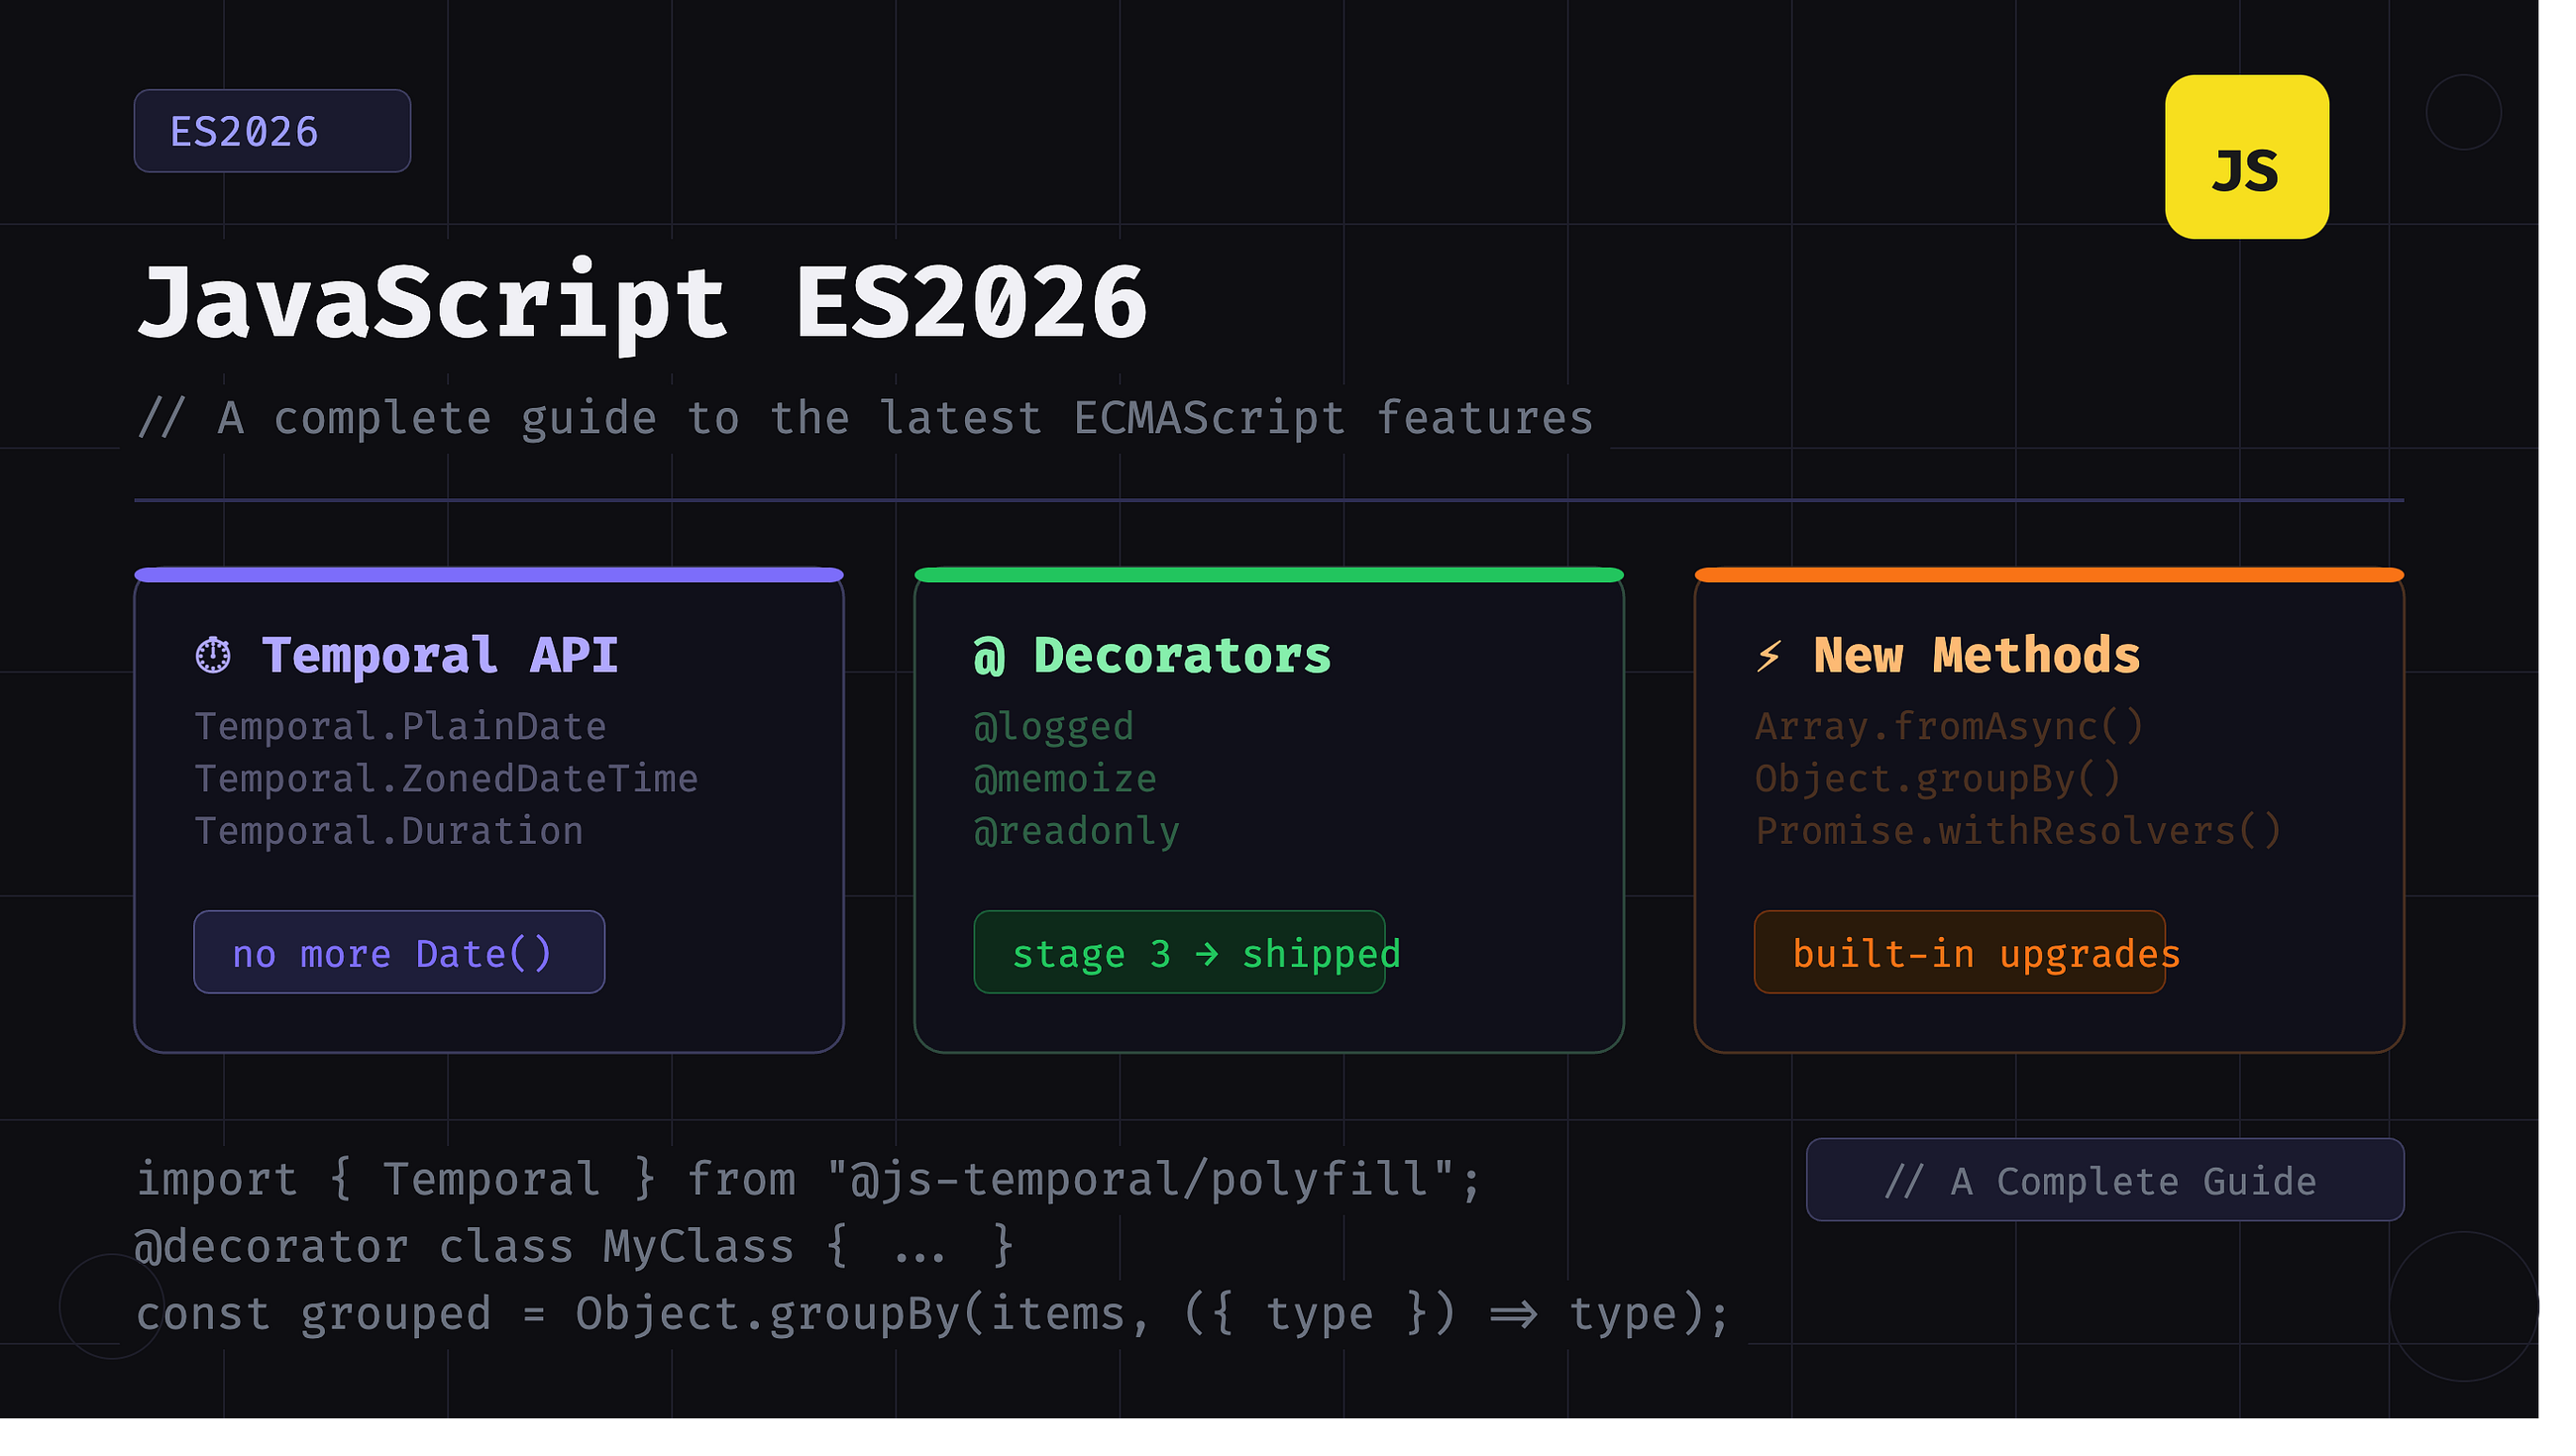
Task: Click the 'const grouped' code line
Action: [932, 1313]
